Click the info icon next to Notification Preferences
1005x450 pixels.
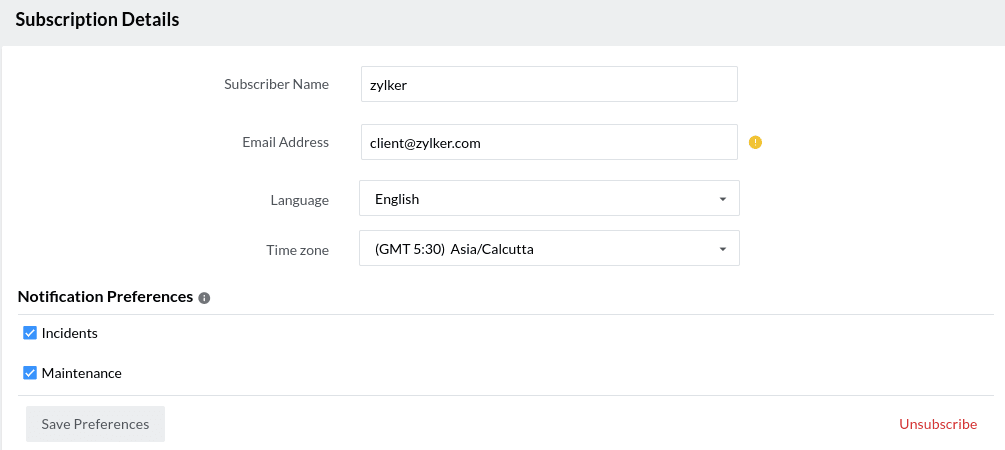[204, 298]
